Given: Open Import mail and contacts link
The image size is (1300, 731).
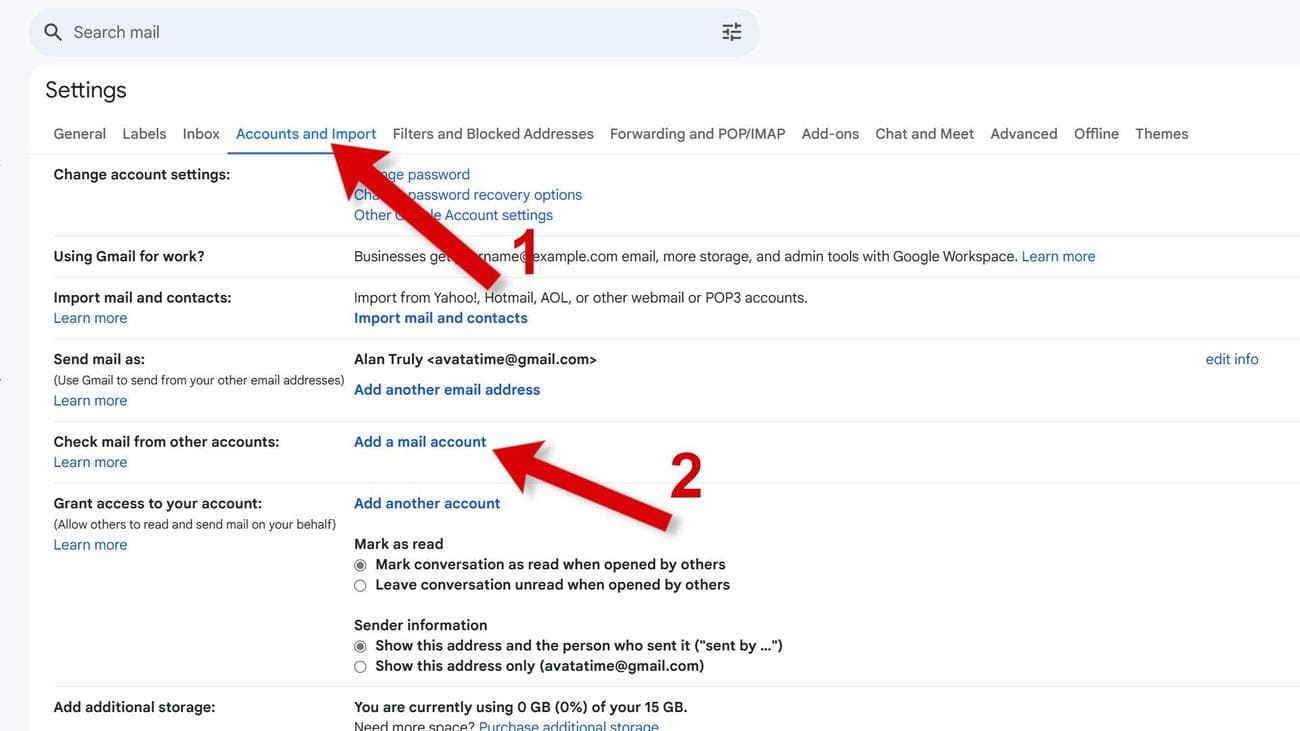Looking at the screenshot, I should coord(441,318).
